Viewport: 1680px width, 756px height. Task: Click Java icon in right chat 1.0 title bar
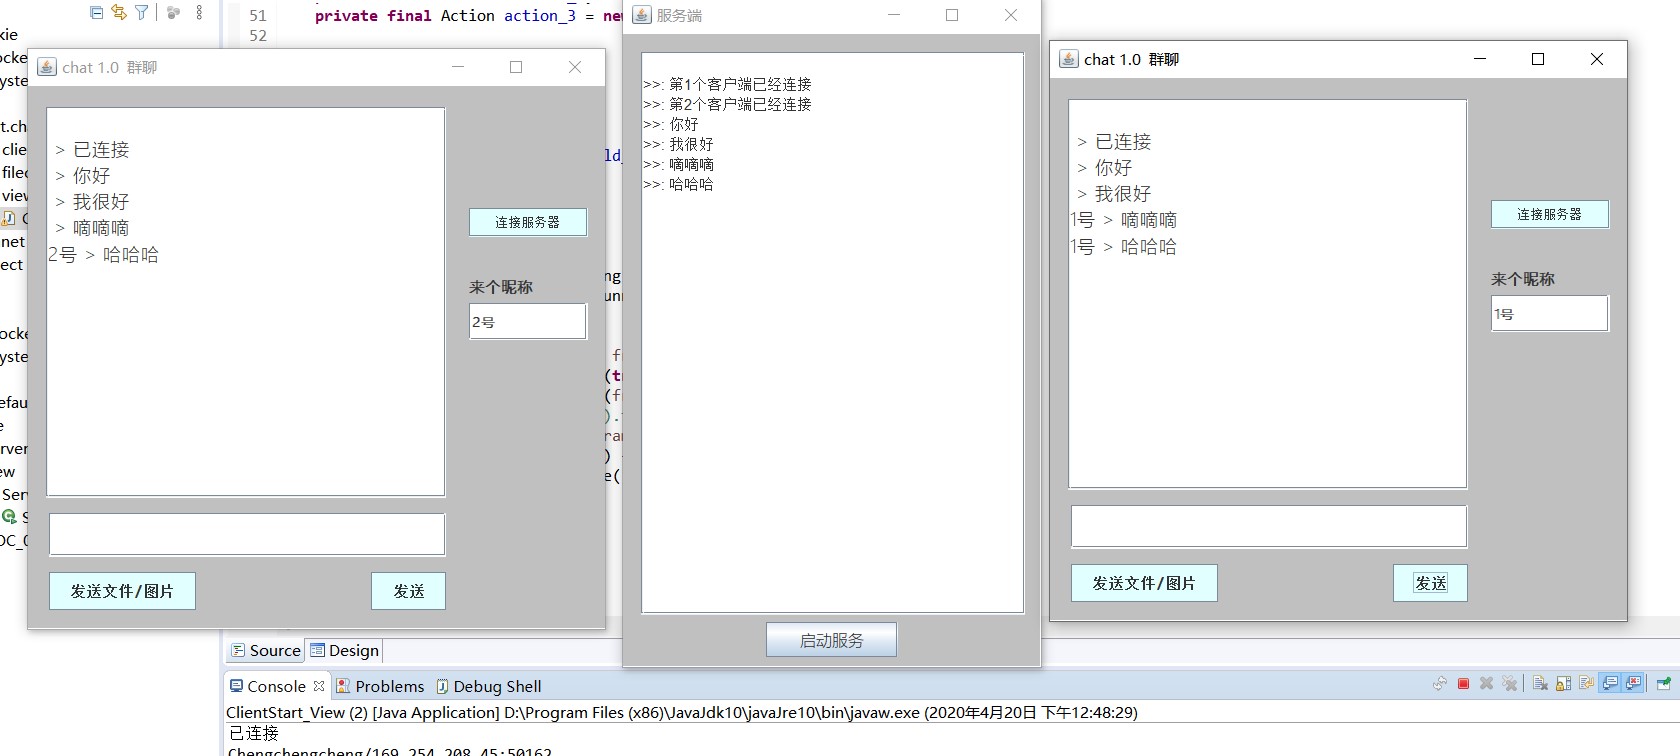[1069, 59]
